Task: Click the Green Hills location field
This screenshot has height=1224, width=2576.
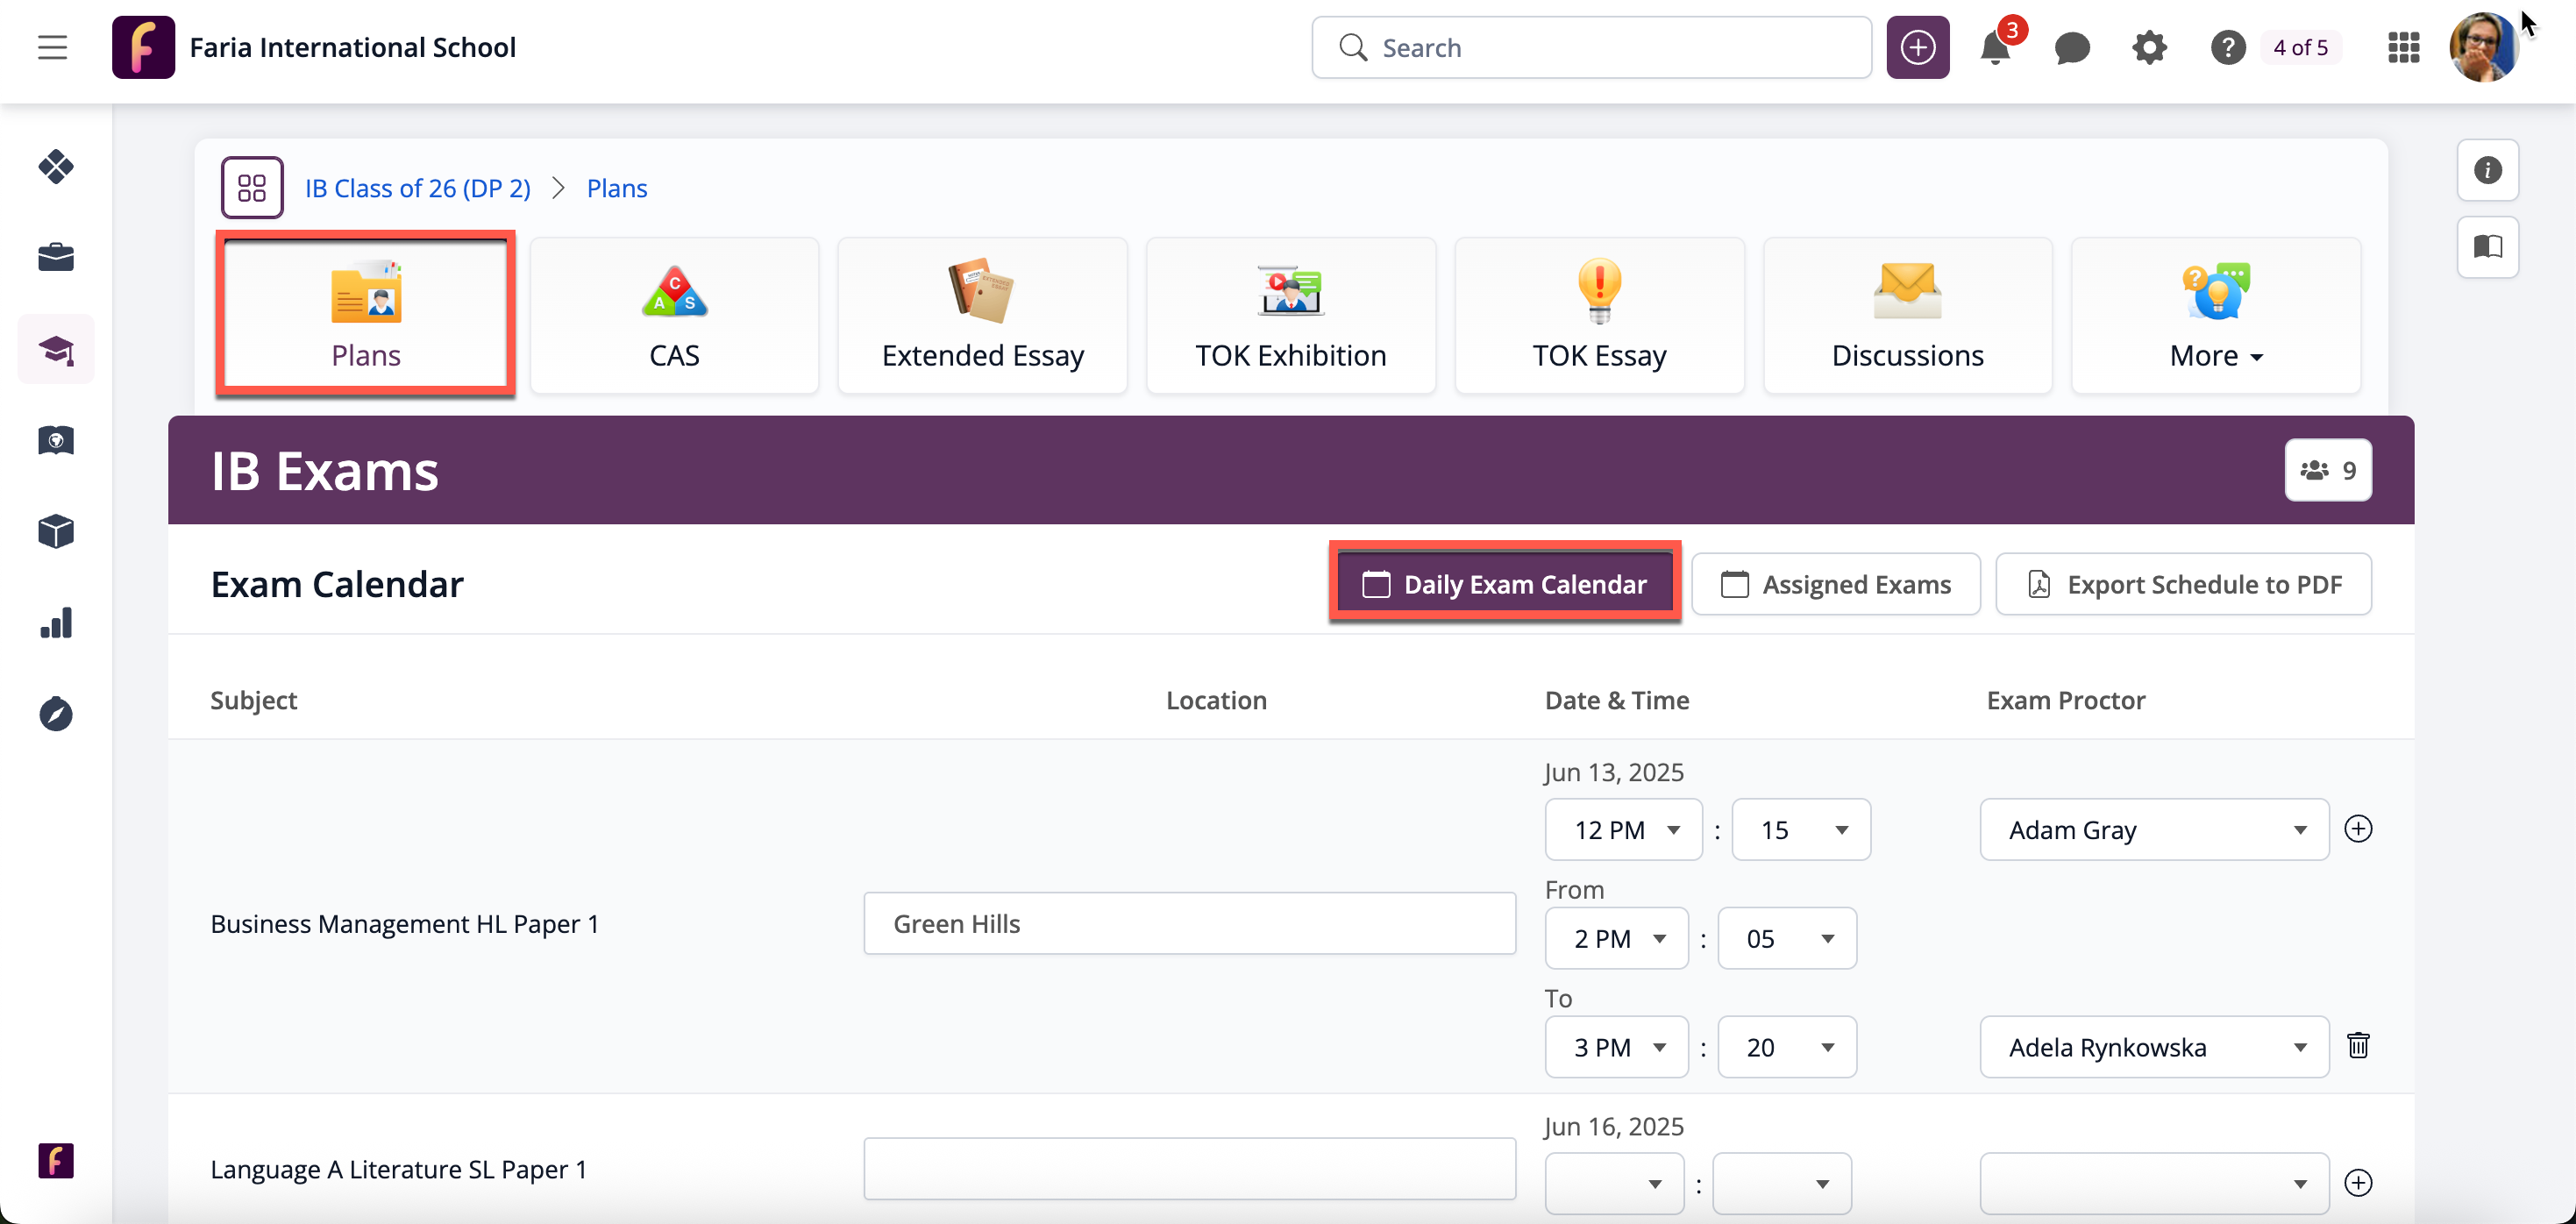Action: [1189, 923]
